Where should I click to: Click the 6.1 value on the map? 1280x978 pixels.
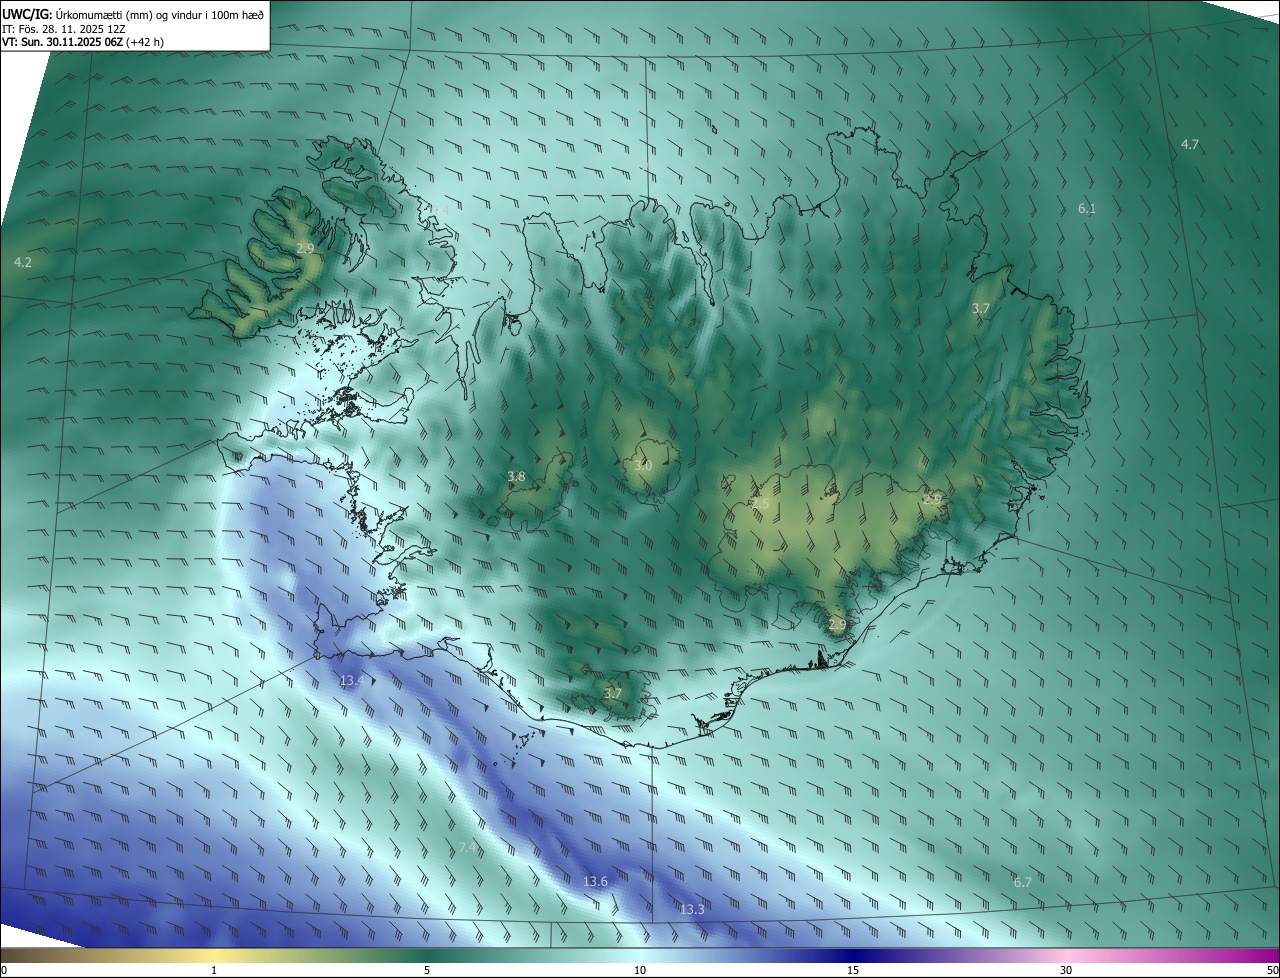pos(1087,208)
